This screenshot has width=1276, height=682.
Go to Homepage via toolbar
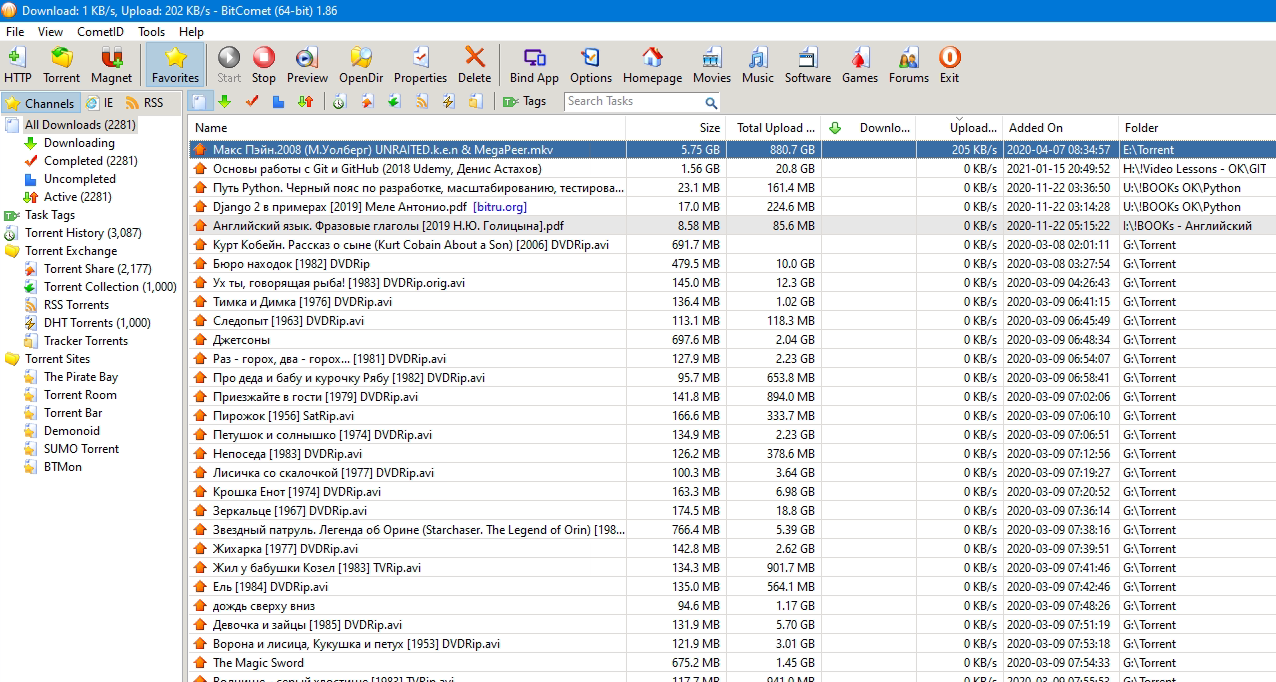tap(652, 65)
